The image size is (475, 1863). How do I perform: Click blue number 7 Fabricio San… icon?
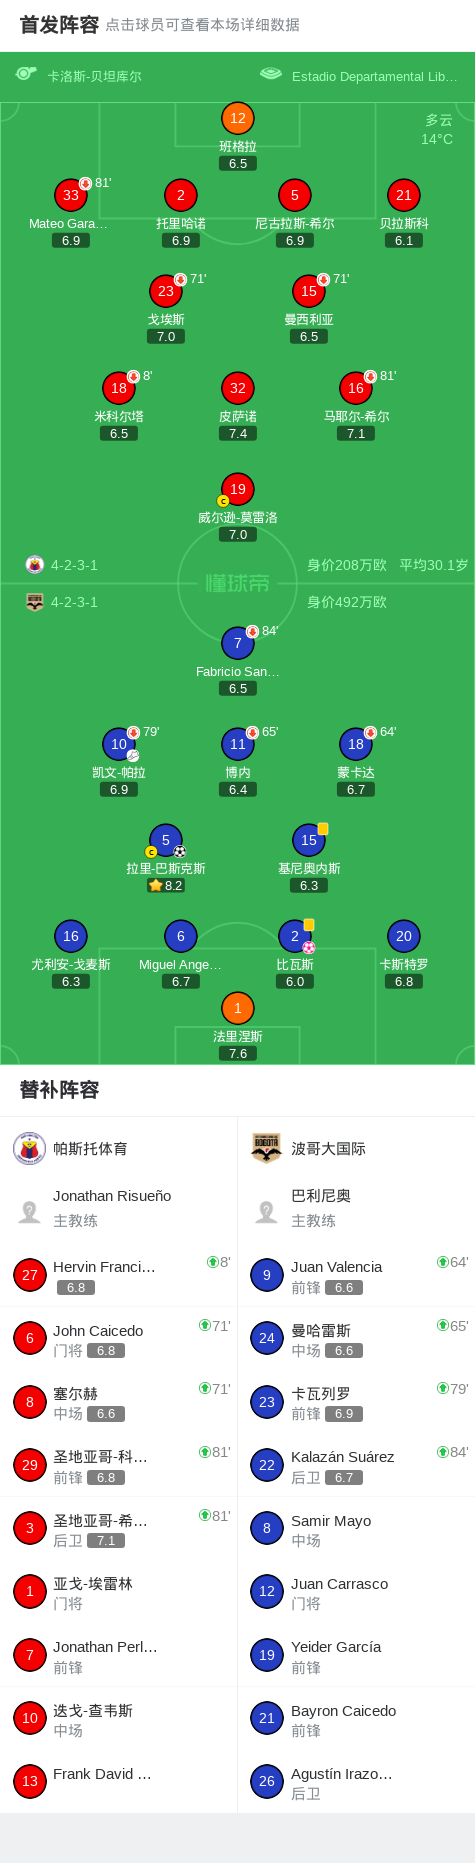pyautogui.click(x=237, y=643)
